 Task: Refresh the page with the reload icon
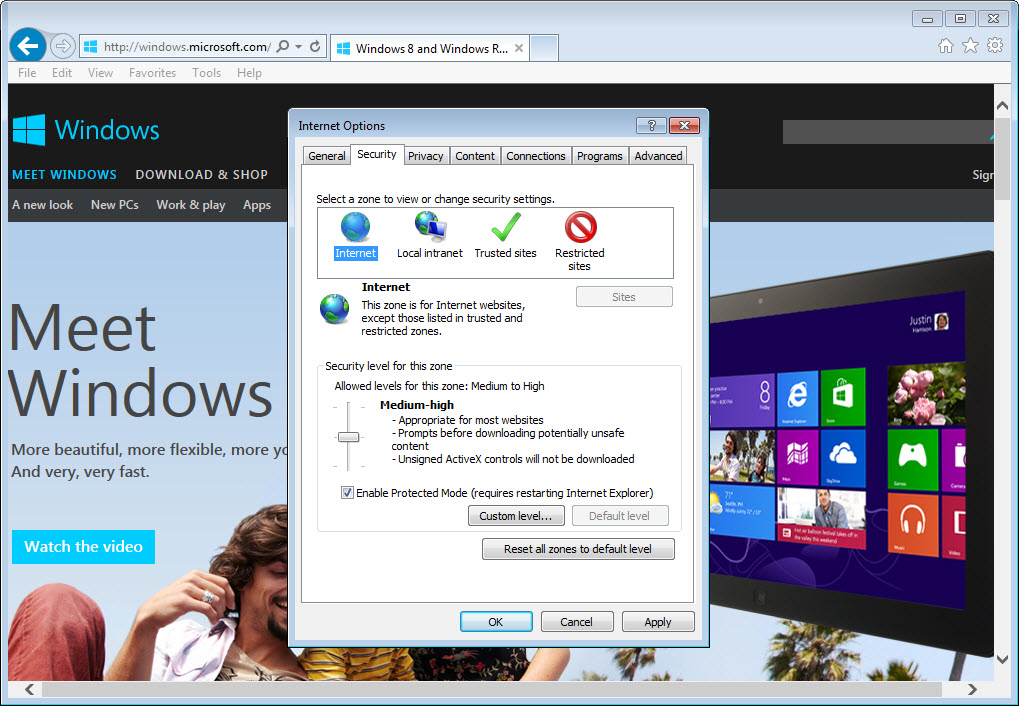coord(315,46)
